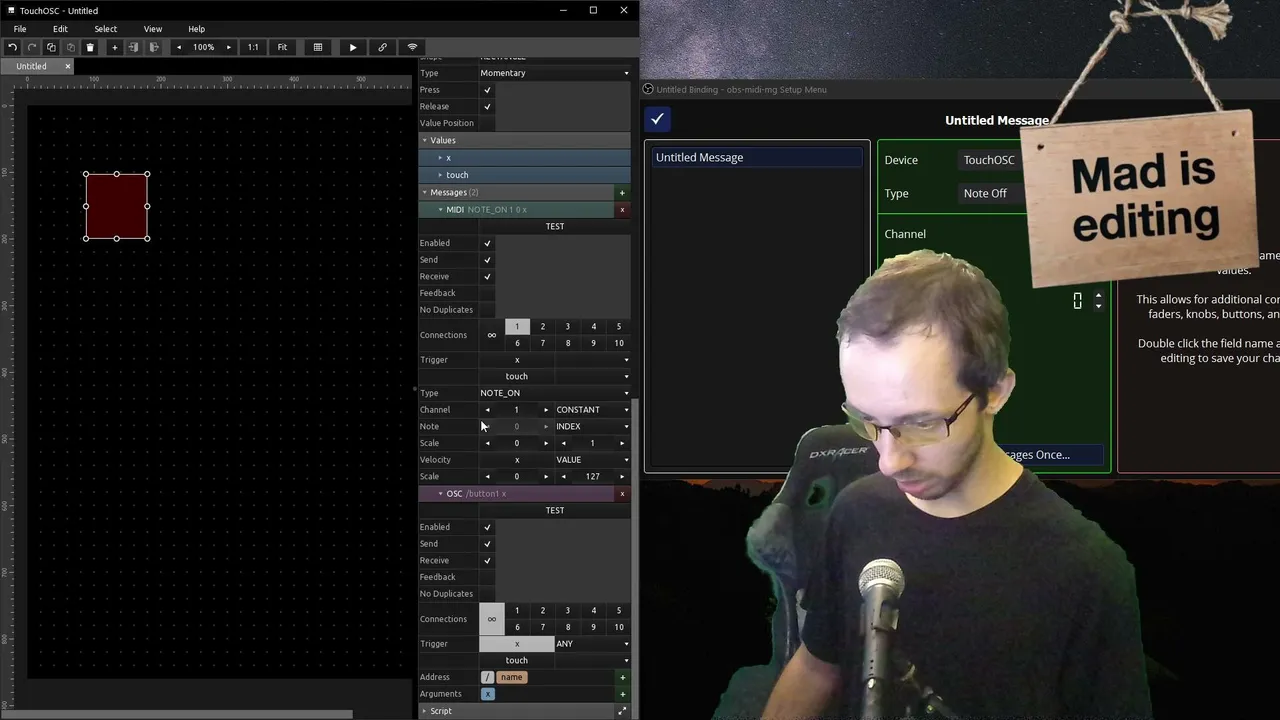Screen dimensions: 1280x720
Task: Maximize script editor with expand arrows icon
Action: pos(622,711)
